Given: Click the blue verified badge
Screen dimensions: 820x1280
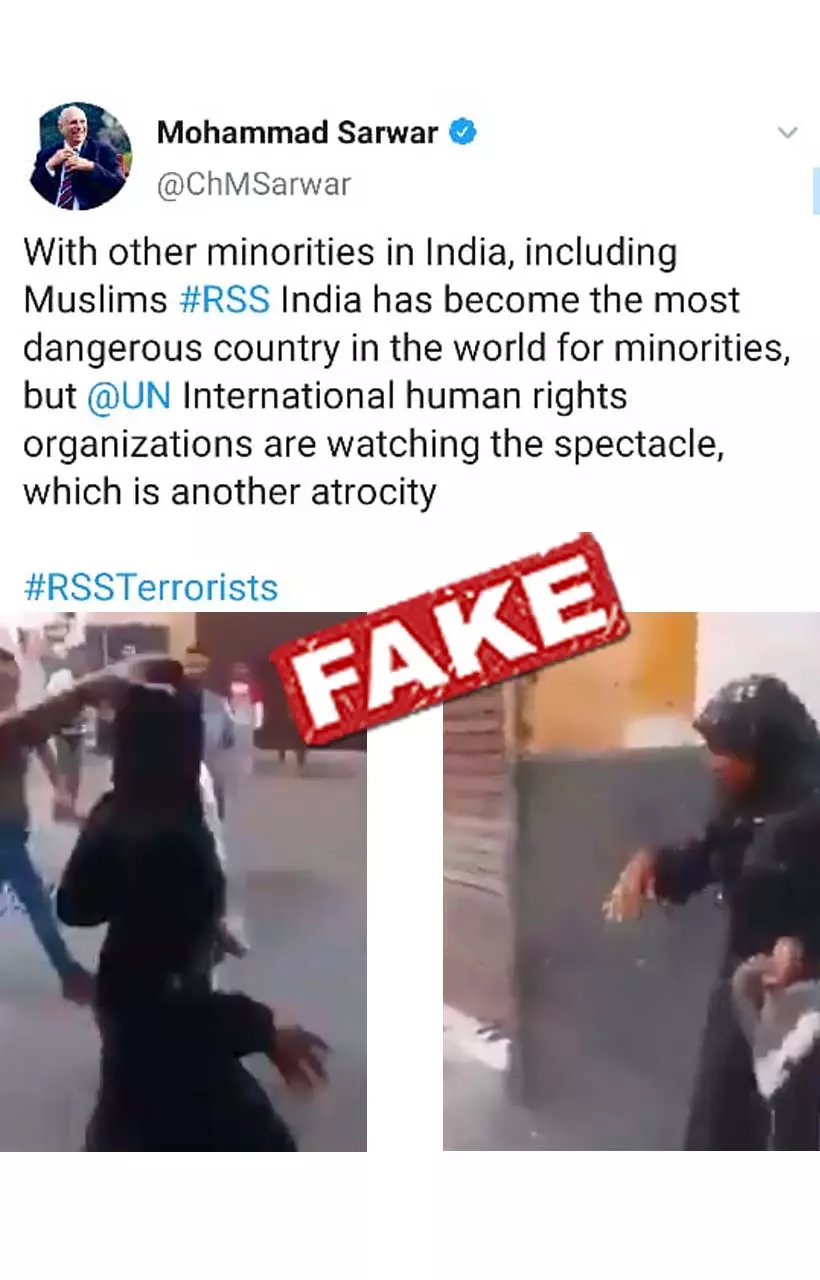Looking at the screenshot, I should tap(461, 132).
